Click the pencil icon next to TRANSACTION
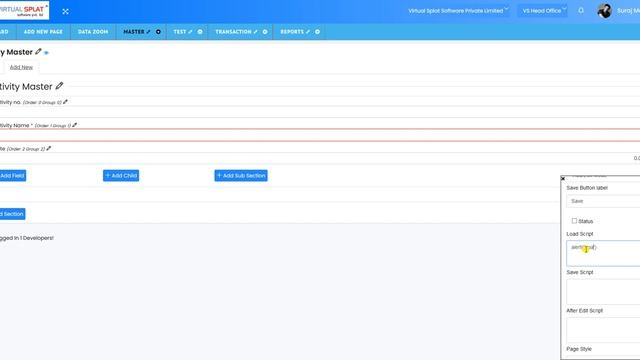640x360 pixels. [x=256, y=32]
